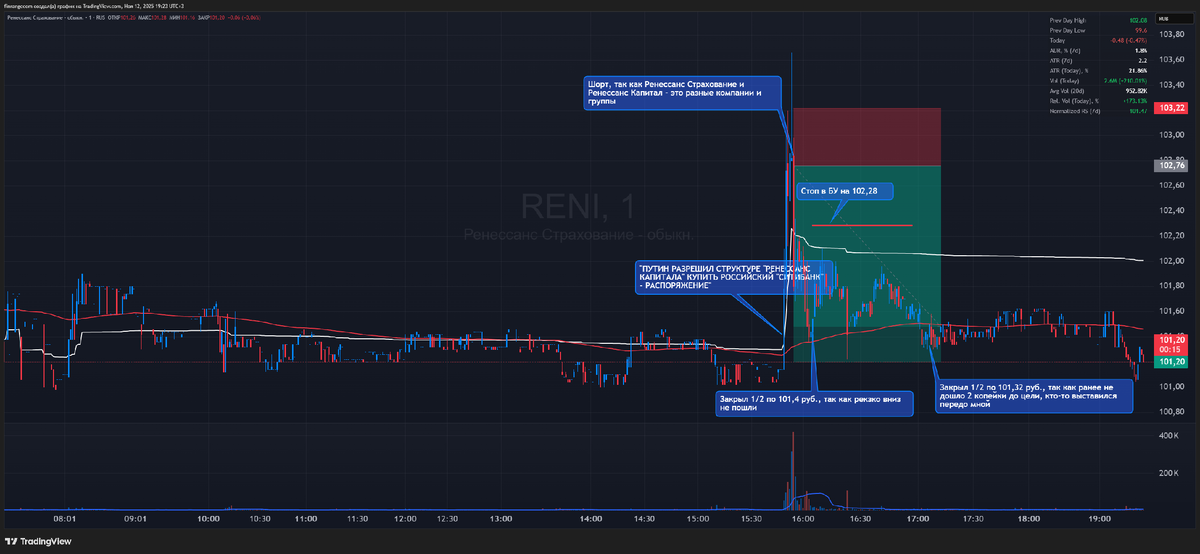Click the 'Vol (Today)' stats row
The width and height of the screenshot is (1200, 554).
(x=1098, y=81)
